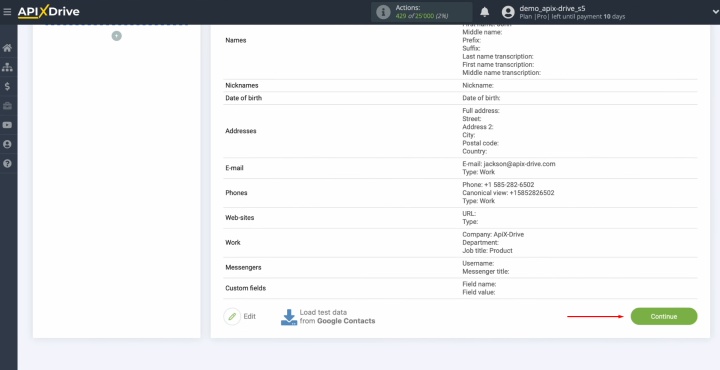Image resolution: width=720 pixels, height=370 pixels.
Task: Click the ApiX-Drive logo
Action: (x=48, y=12)
